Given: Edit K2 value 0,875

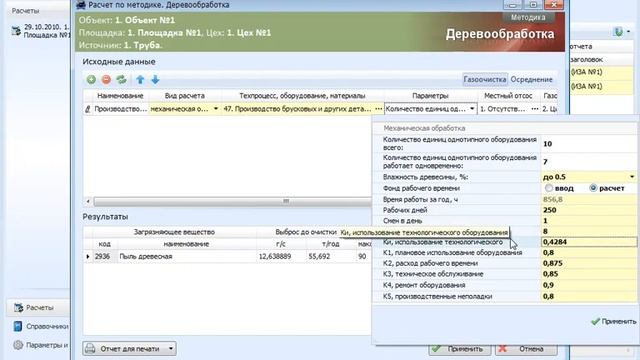Looking at the screenshot, I should coord(589,263).
